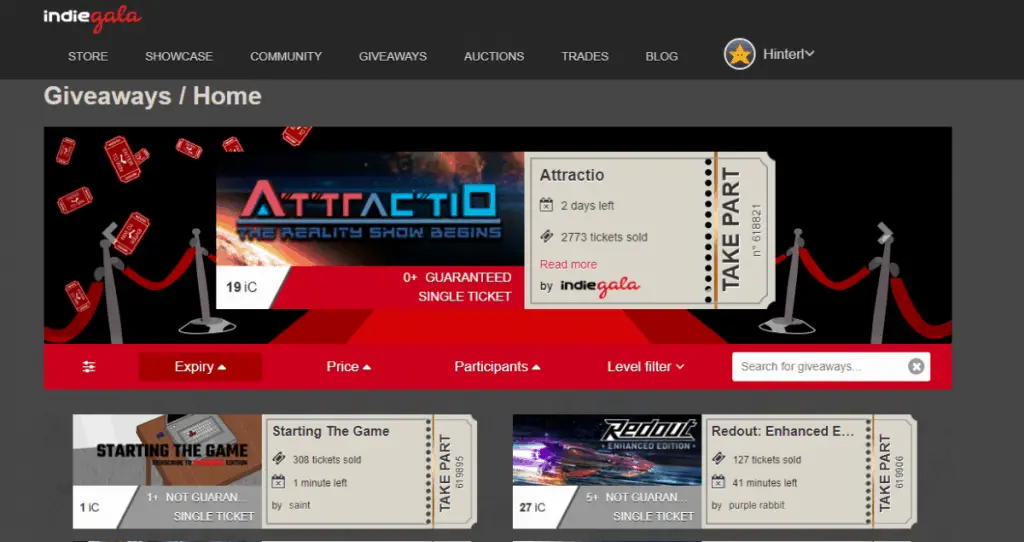Screen dimensions: 1024x542
Task: Open the filter settings sliders icon
Action: [x=89, y=367]
